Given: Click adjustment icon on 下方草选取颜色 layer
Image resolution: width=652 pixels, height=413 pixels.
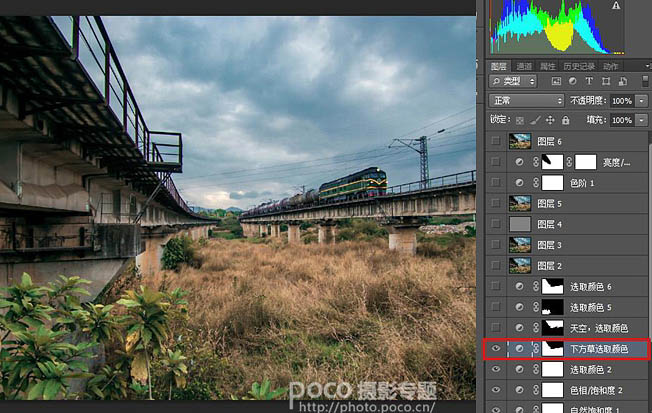Looking at the screenshot, I should coord(519,349).
